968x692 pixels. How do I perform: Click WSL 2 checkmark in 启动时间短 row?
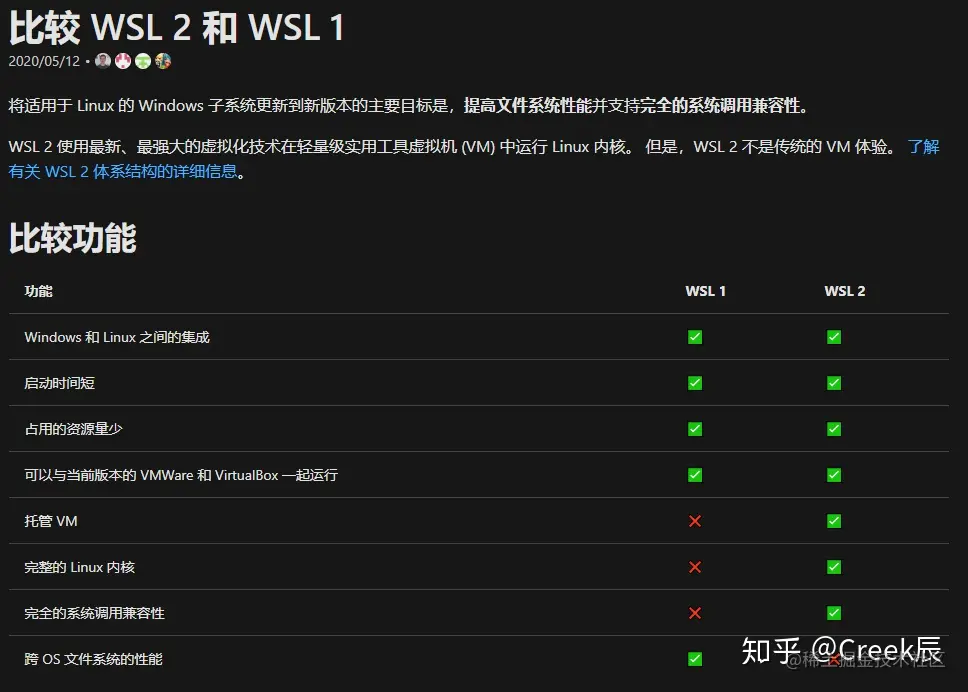(834, 383)
